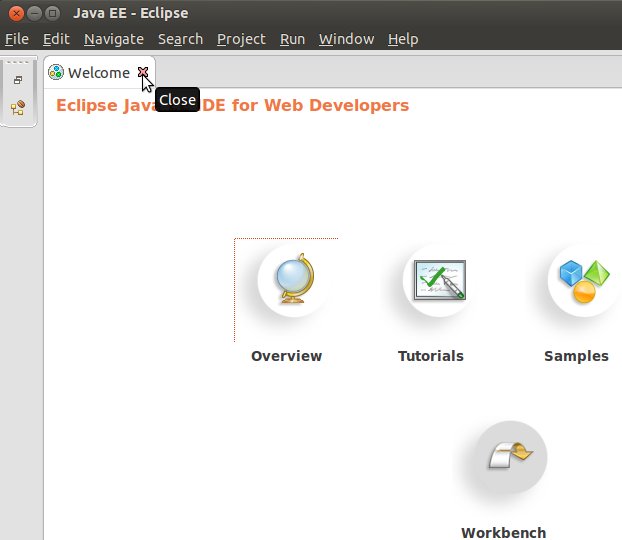This screenshot has width=622, height=540.
Task: Open the Window menu
Action: tap(346, 39)
